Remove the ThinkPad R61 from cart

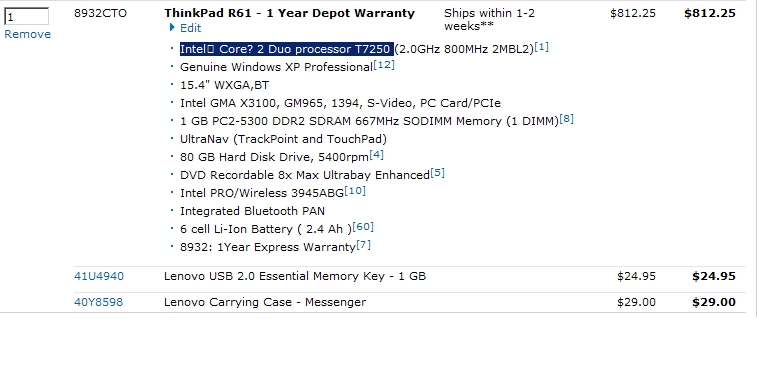point(28,34)
